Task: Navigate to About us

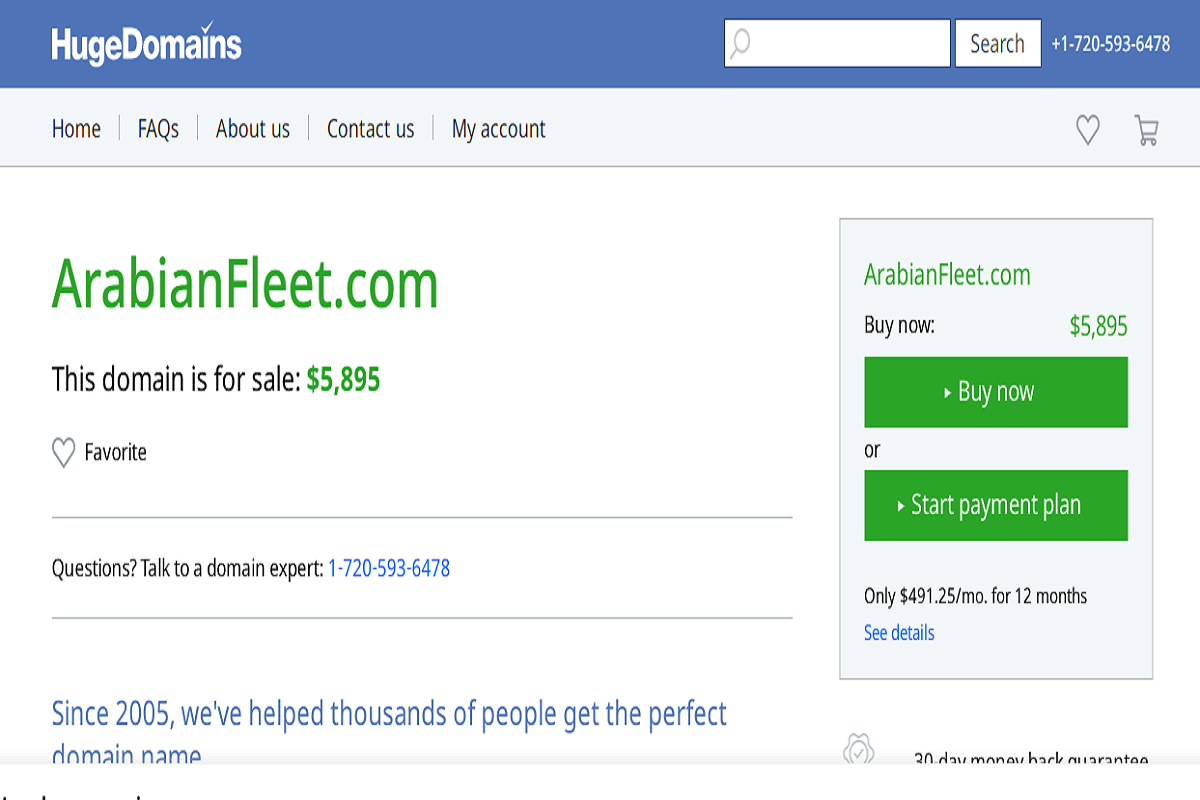Action: 253,129
